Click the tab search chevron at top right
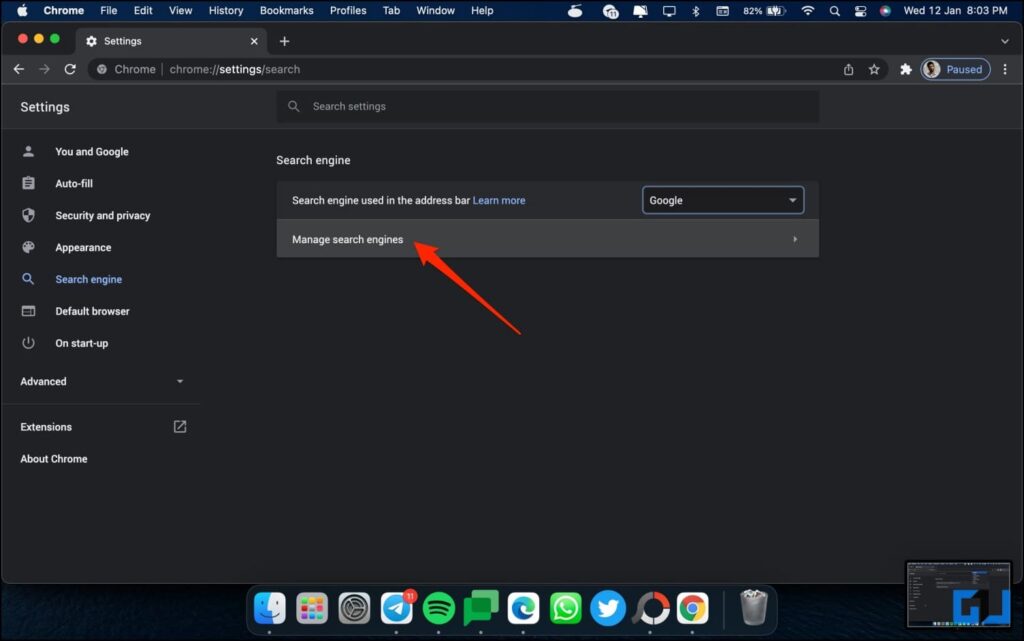This screenshot has width=1024, height=641. click(1004, 41)
